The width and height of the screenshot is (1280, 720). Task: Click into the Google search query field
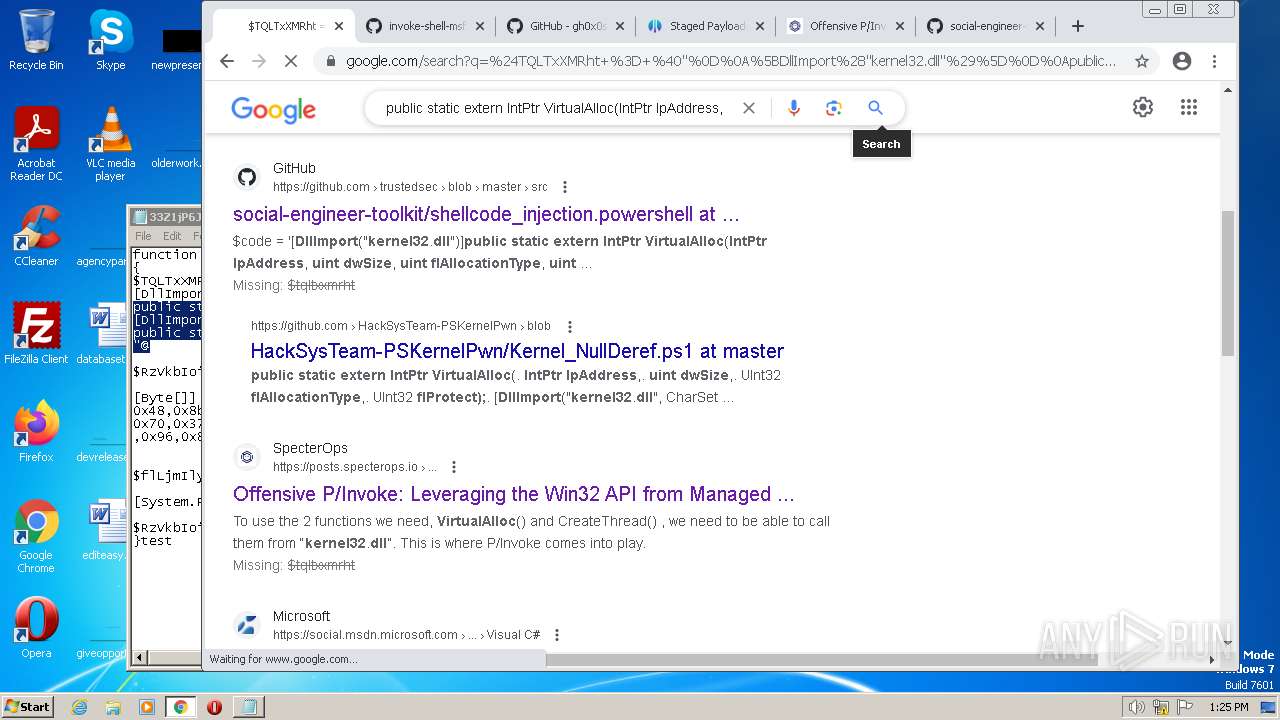[554, 108]
